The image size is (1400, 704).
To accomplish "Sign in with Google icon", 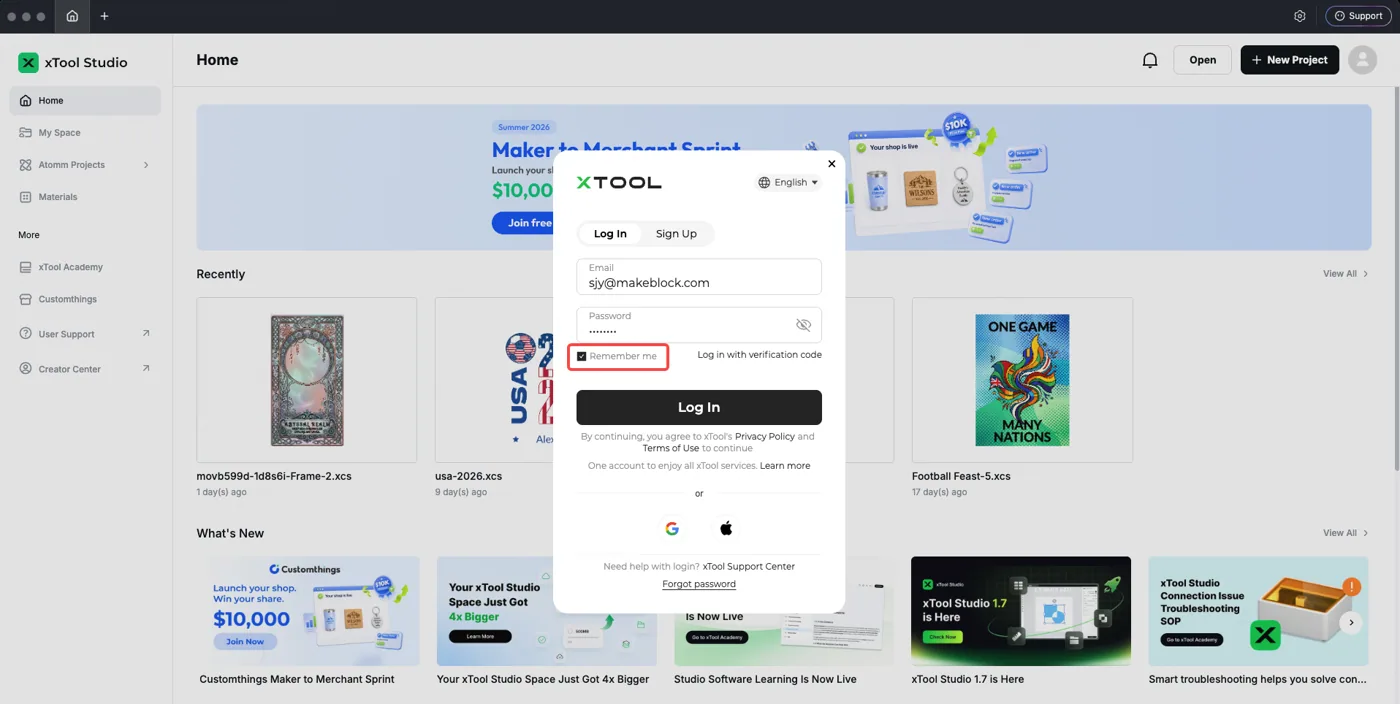I will [x=672, y=528].
